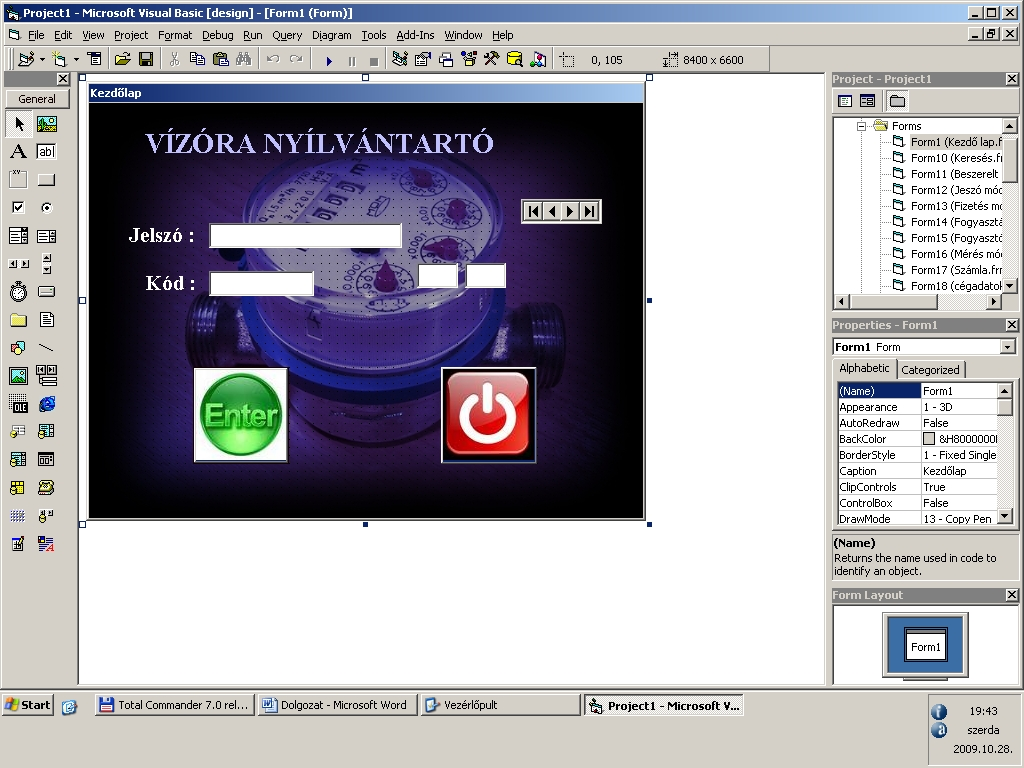Toggle Folders in Project Explorer
1024x768 pixels.
[897, 101]
